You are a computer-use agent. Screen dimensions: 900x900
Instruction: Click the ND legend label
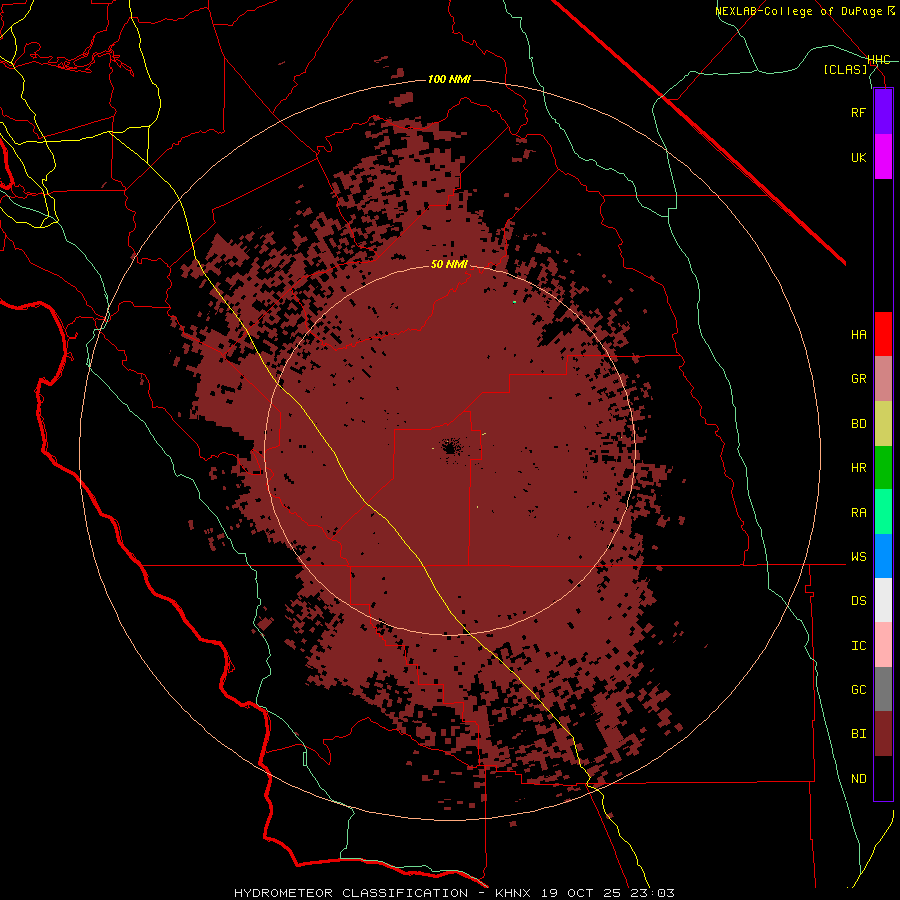(x=858, y=779)
